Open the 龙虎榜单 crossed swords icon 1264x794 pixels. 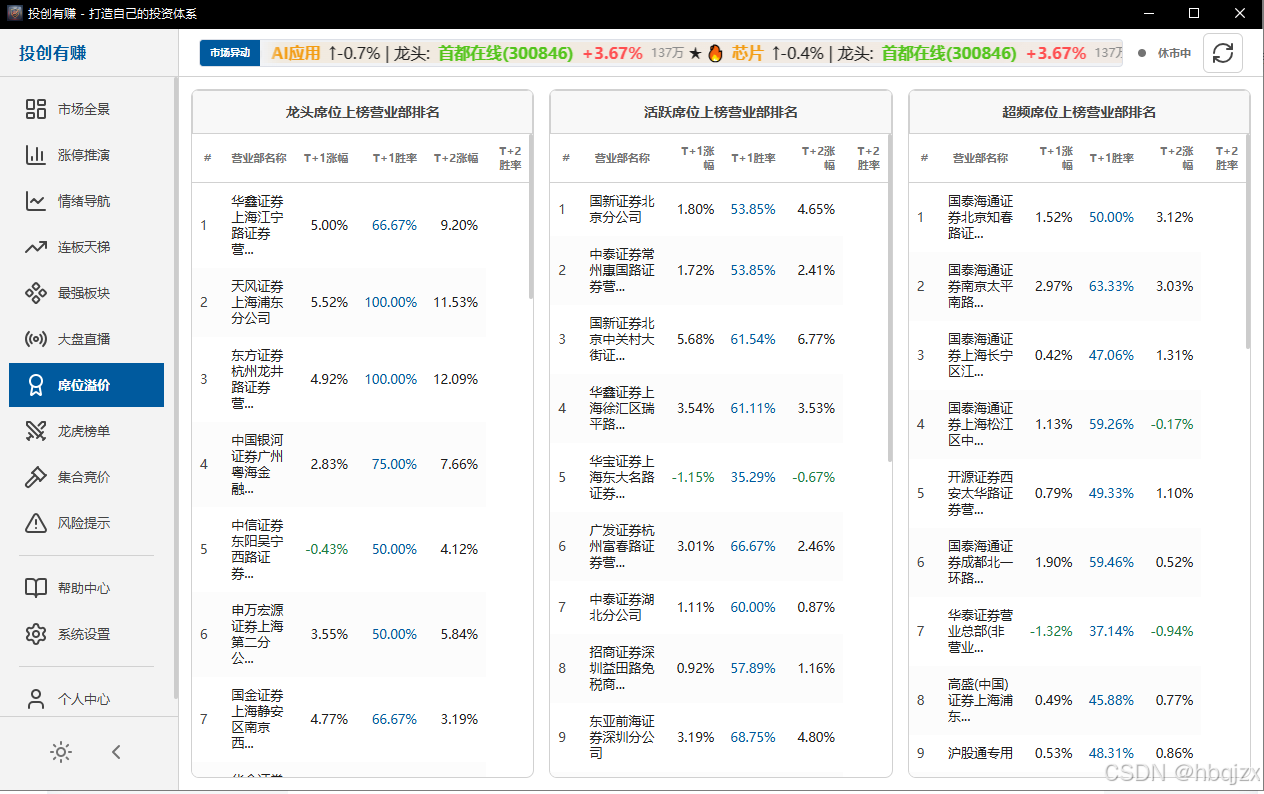pos(36,431)
